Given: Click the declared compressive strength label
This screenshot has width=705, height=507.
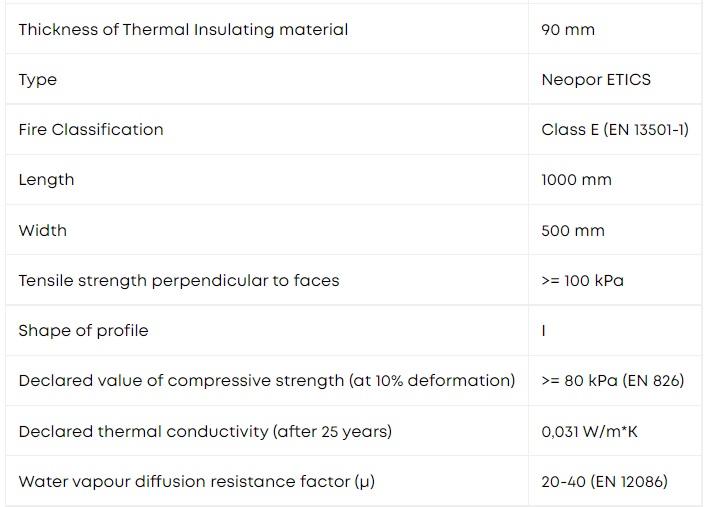Looking at the screenshot, I should point(267,381).
